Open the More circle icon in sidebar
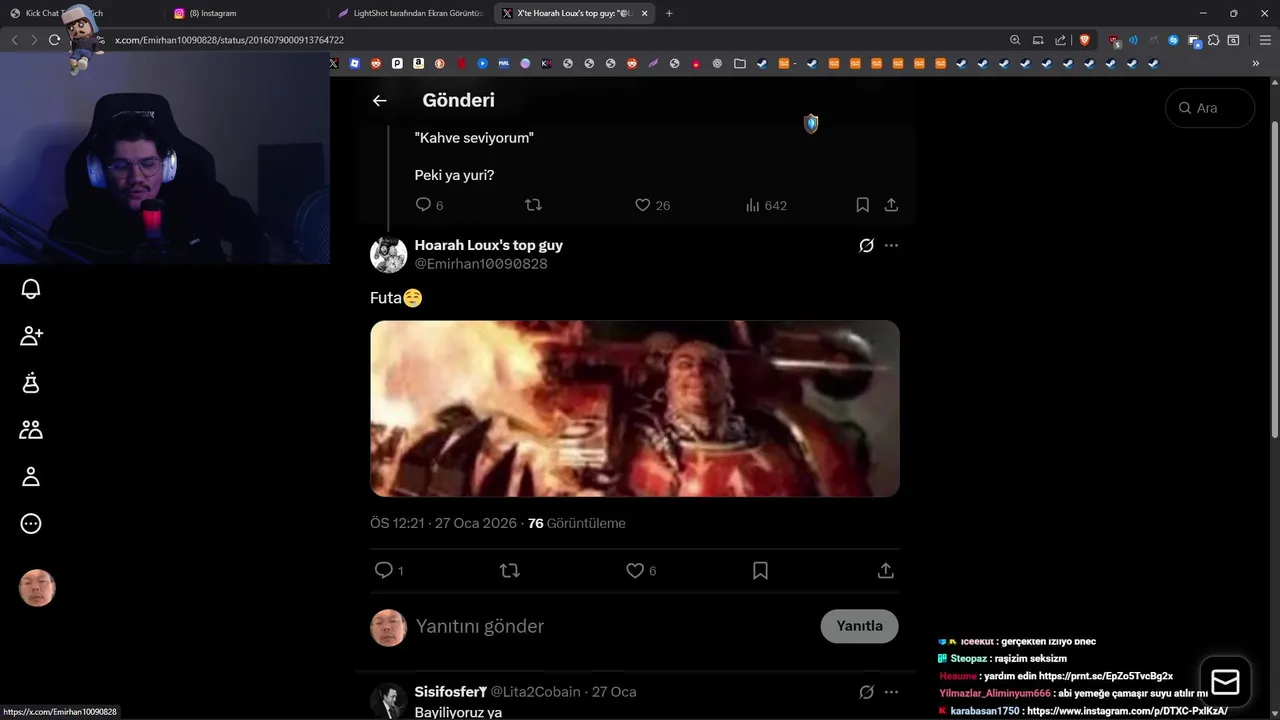Image resolution: width=1280 pixels, height=720 pixels. click(31, 524)
